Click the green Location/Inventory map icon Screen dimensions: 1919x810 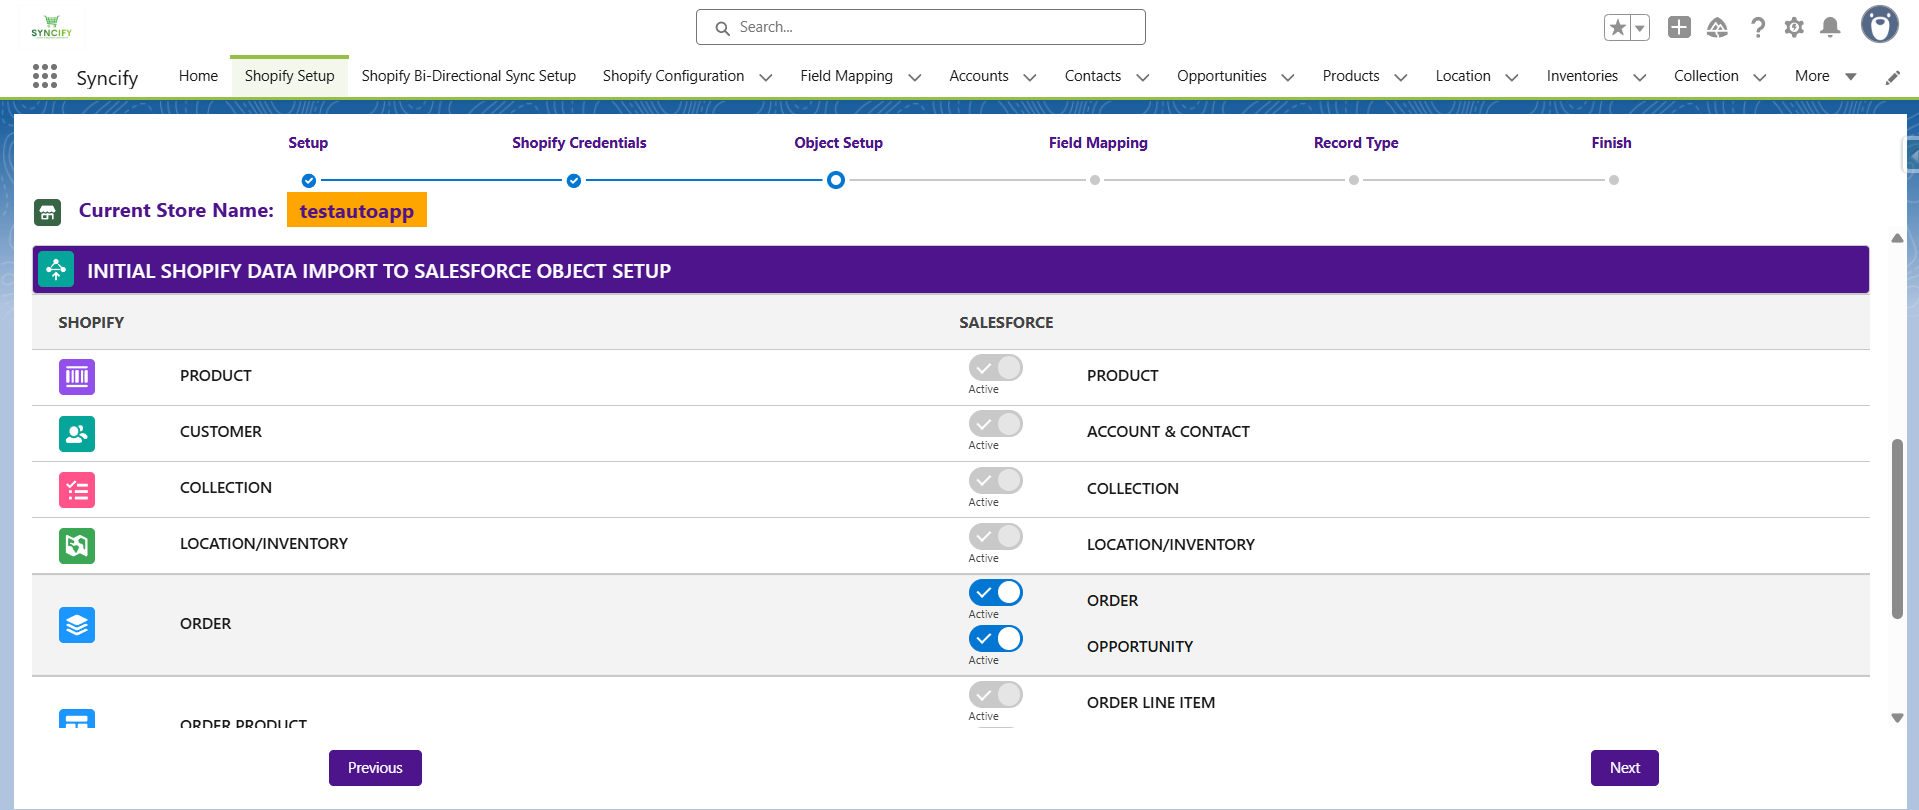tap(77, 546)
